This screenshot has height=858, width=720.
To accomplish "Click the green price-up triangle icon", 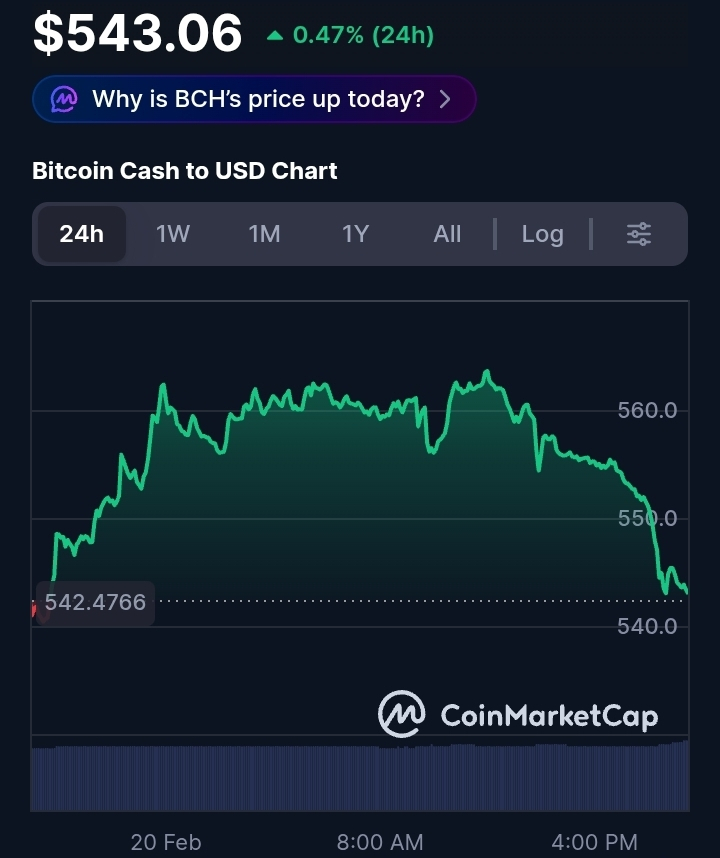I will (275, 36).
